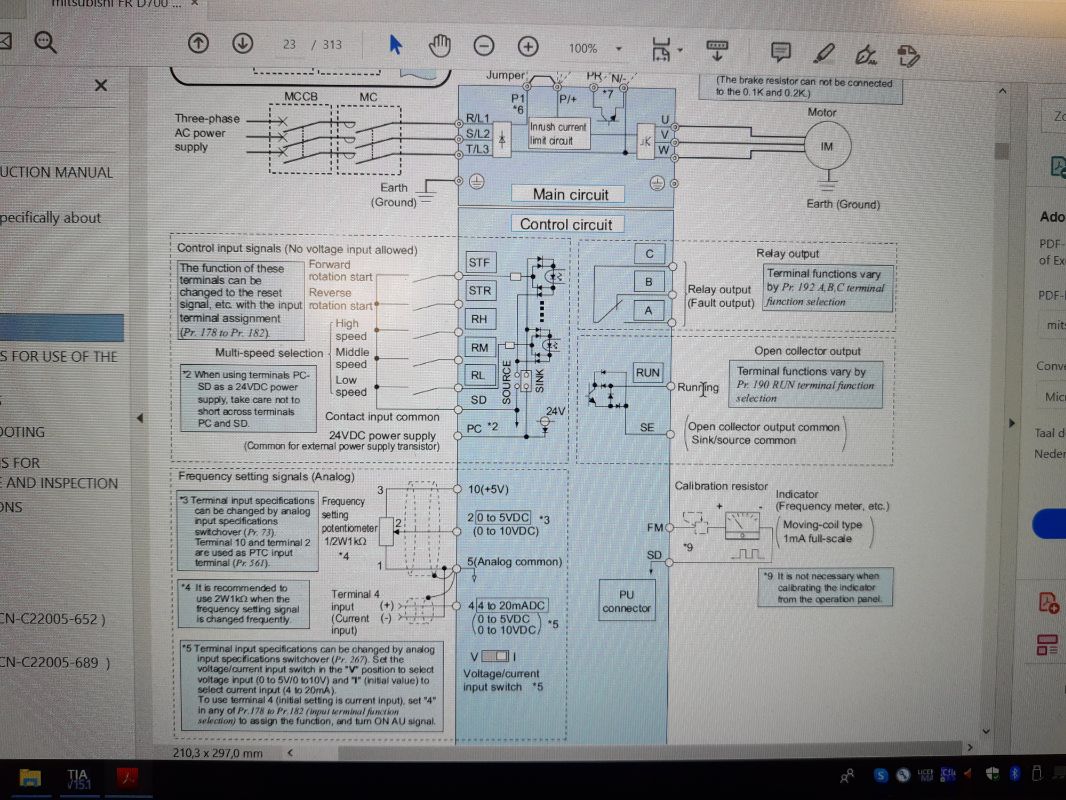This screenshot has width=1066, height=800.
Task: Click the Skype tray icon
Action: [x=880, y=775]
